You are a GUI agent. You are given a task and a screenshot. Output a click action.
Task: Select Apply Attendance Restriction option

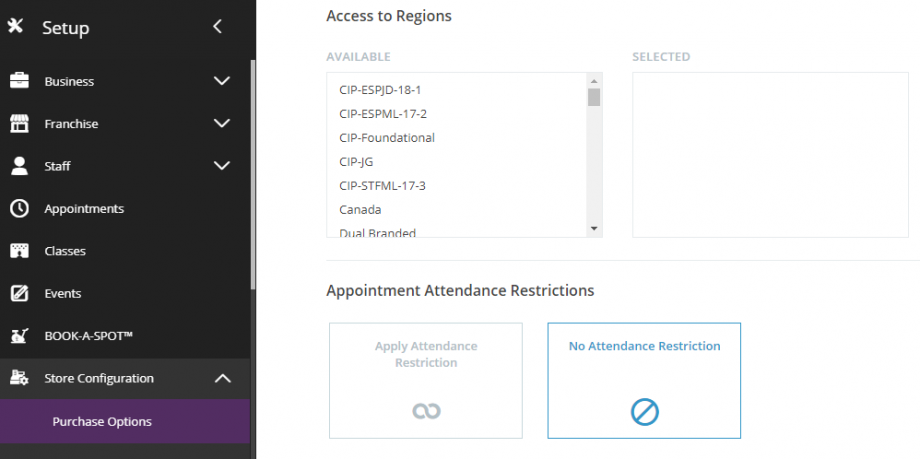point(426,380)
